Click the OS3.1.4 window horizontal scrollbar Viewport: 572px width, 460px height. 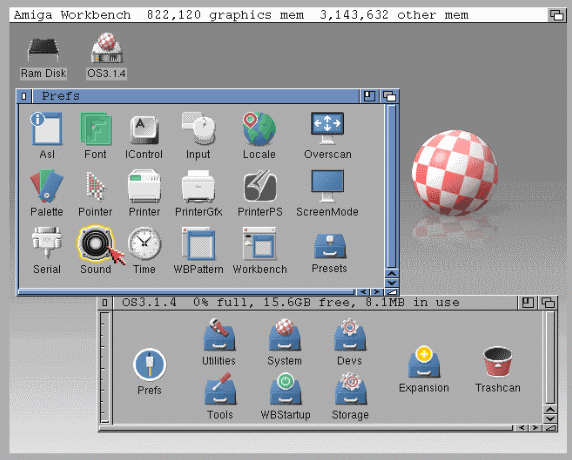pyautogui.click(x=306, y=428)
